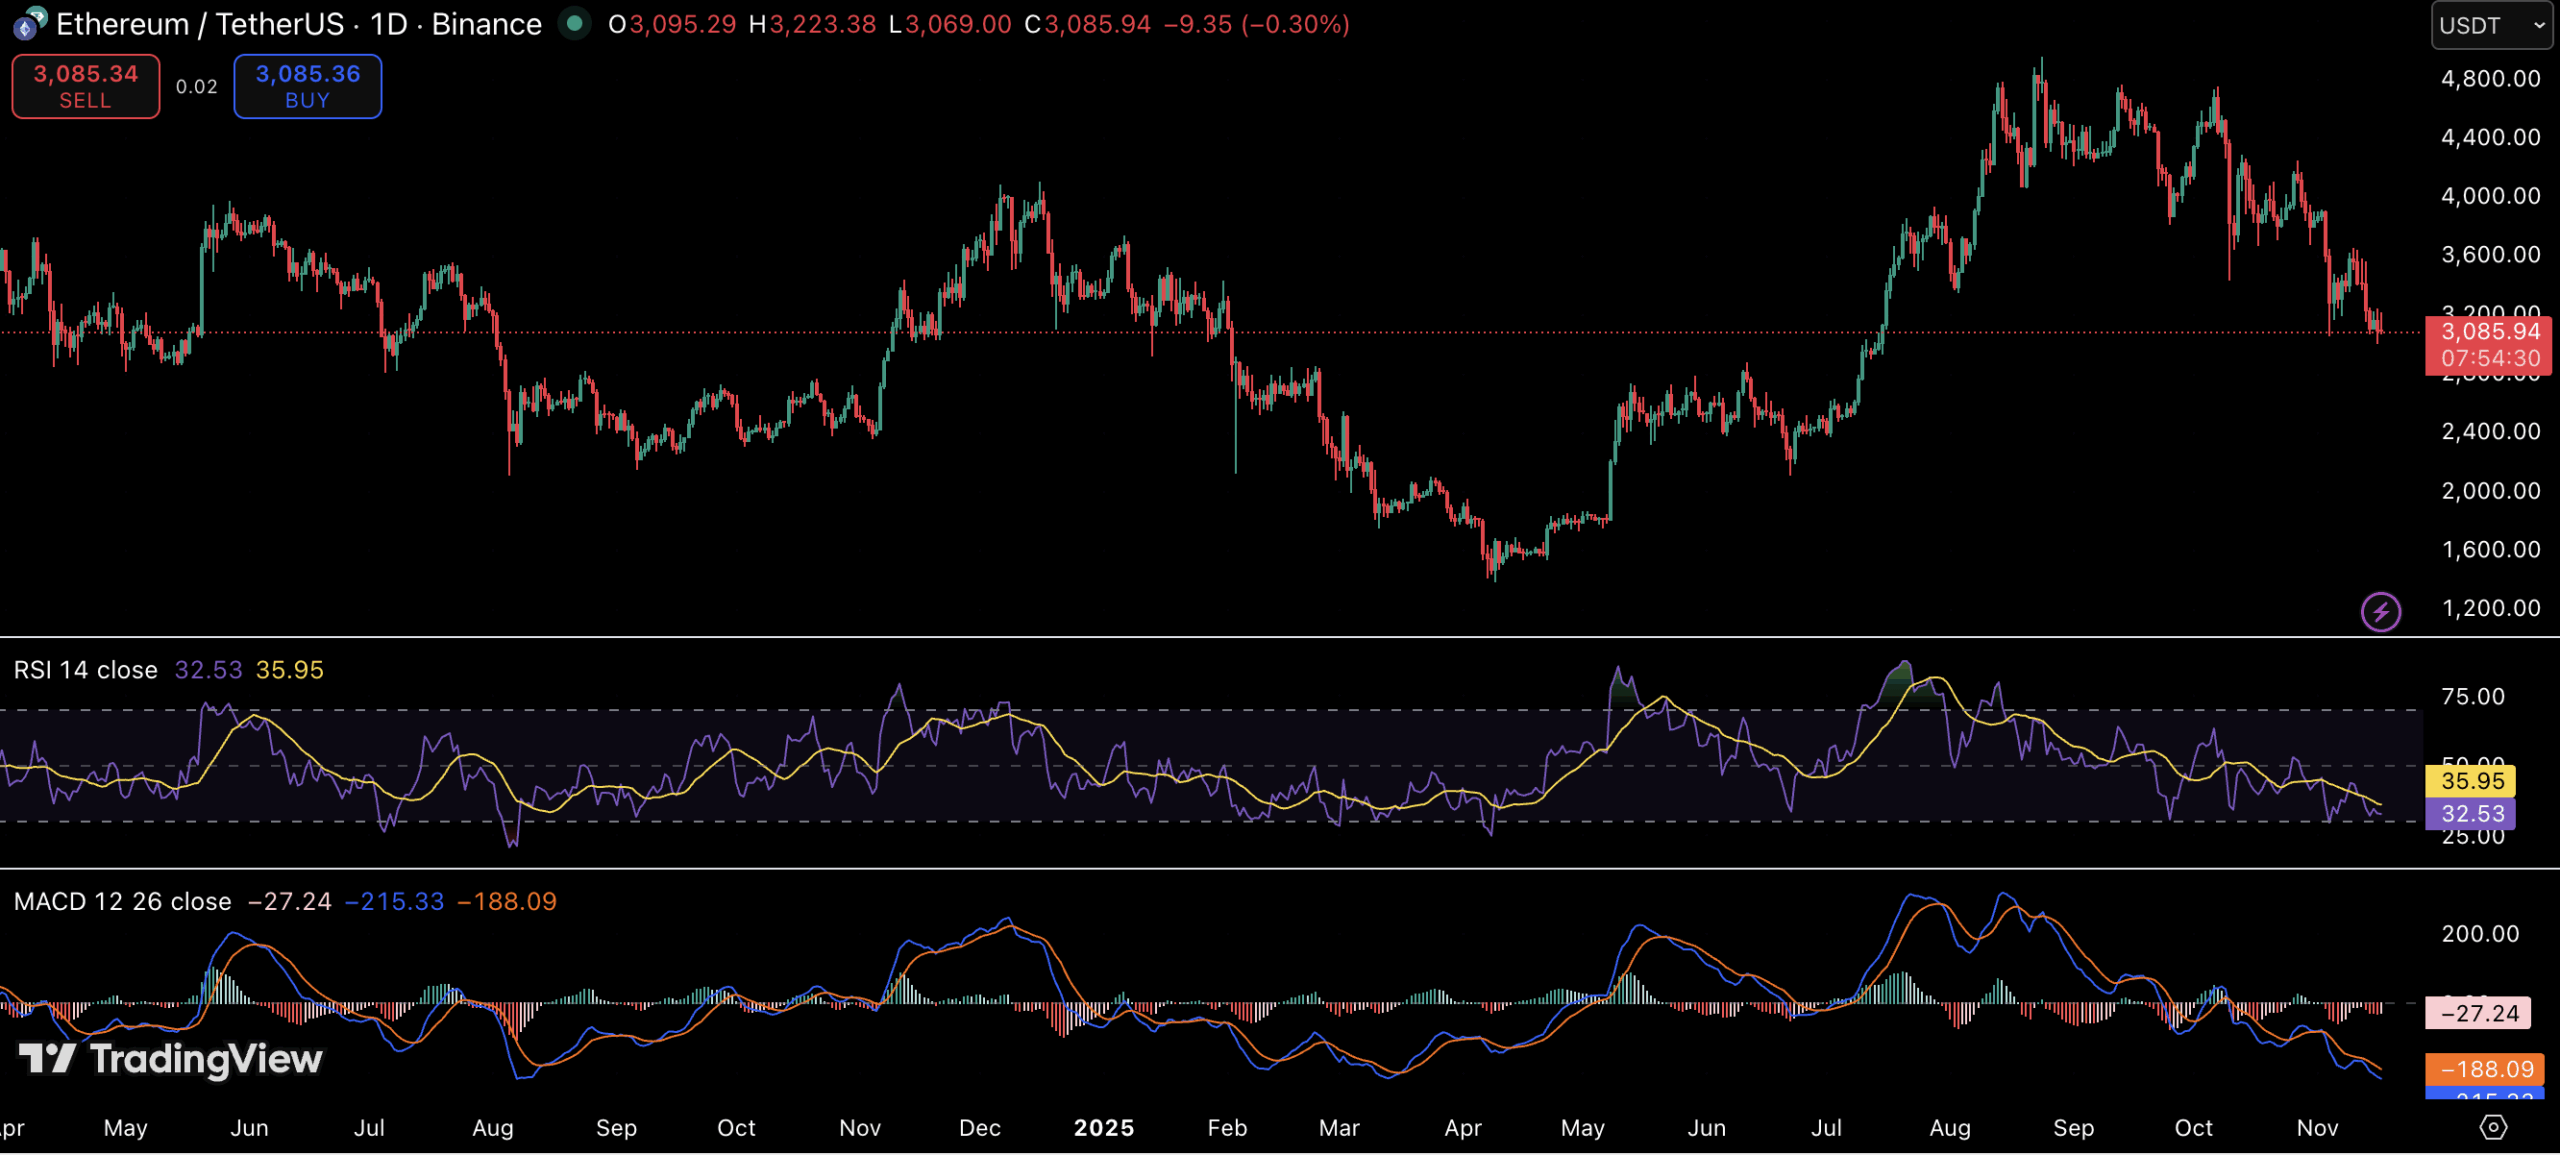Click the Ethereum / TetherUS symbol title

[199, 24]
